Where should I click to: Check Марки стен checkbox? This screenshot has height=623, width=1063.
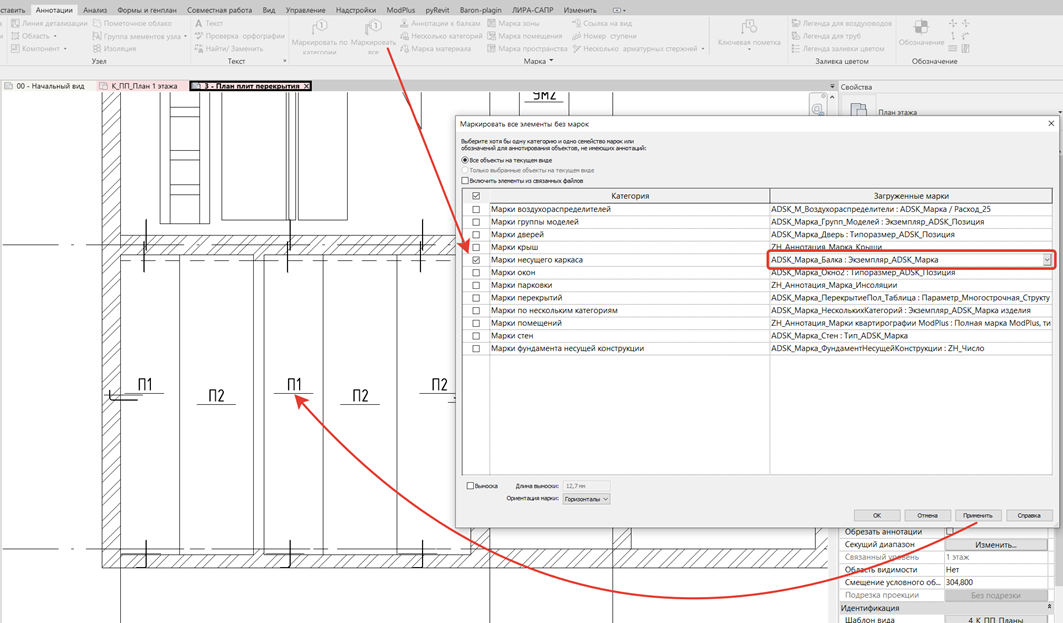click(x=476, y=336)
